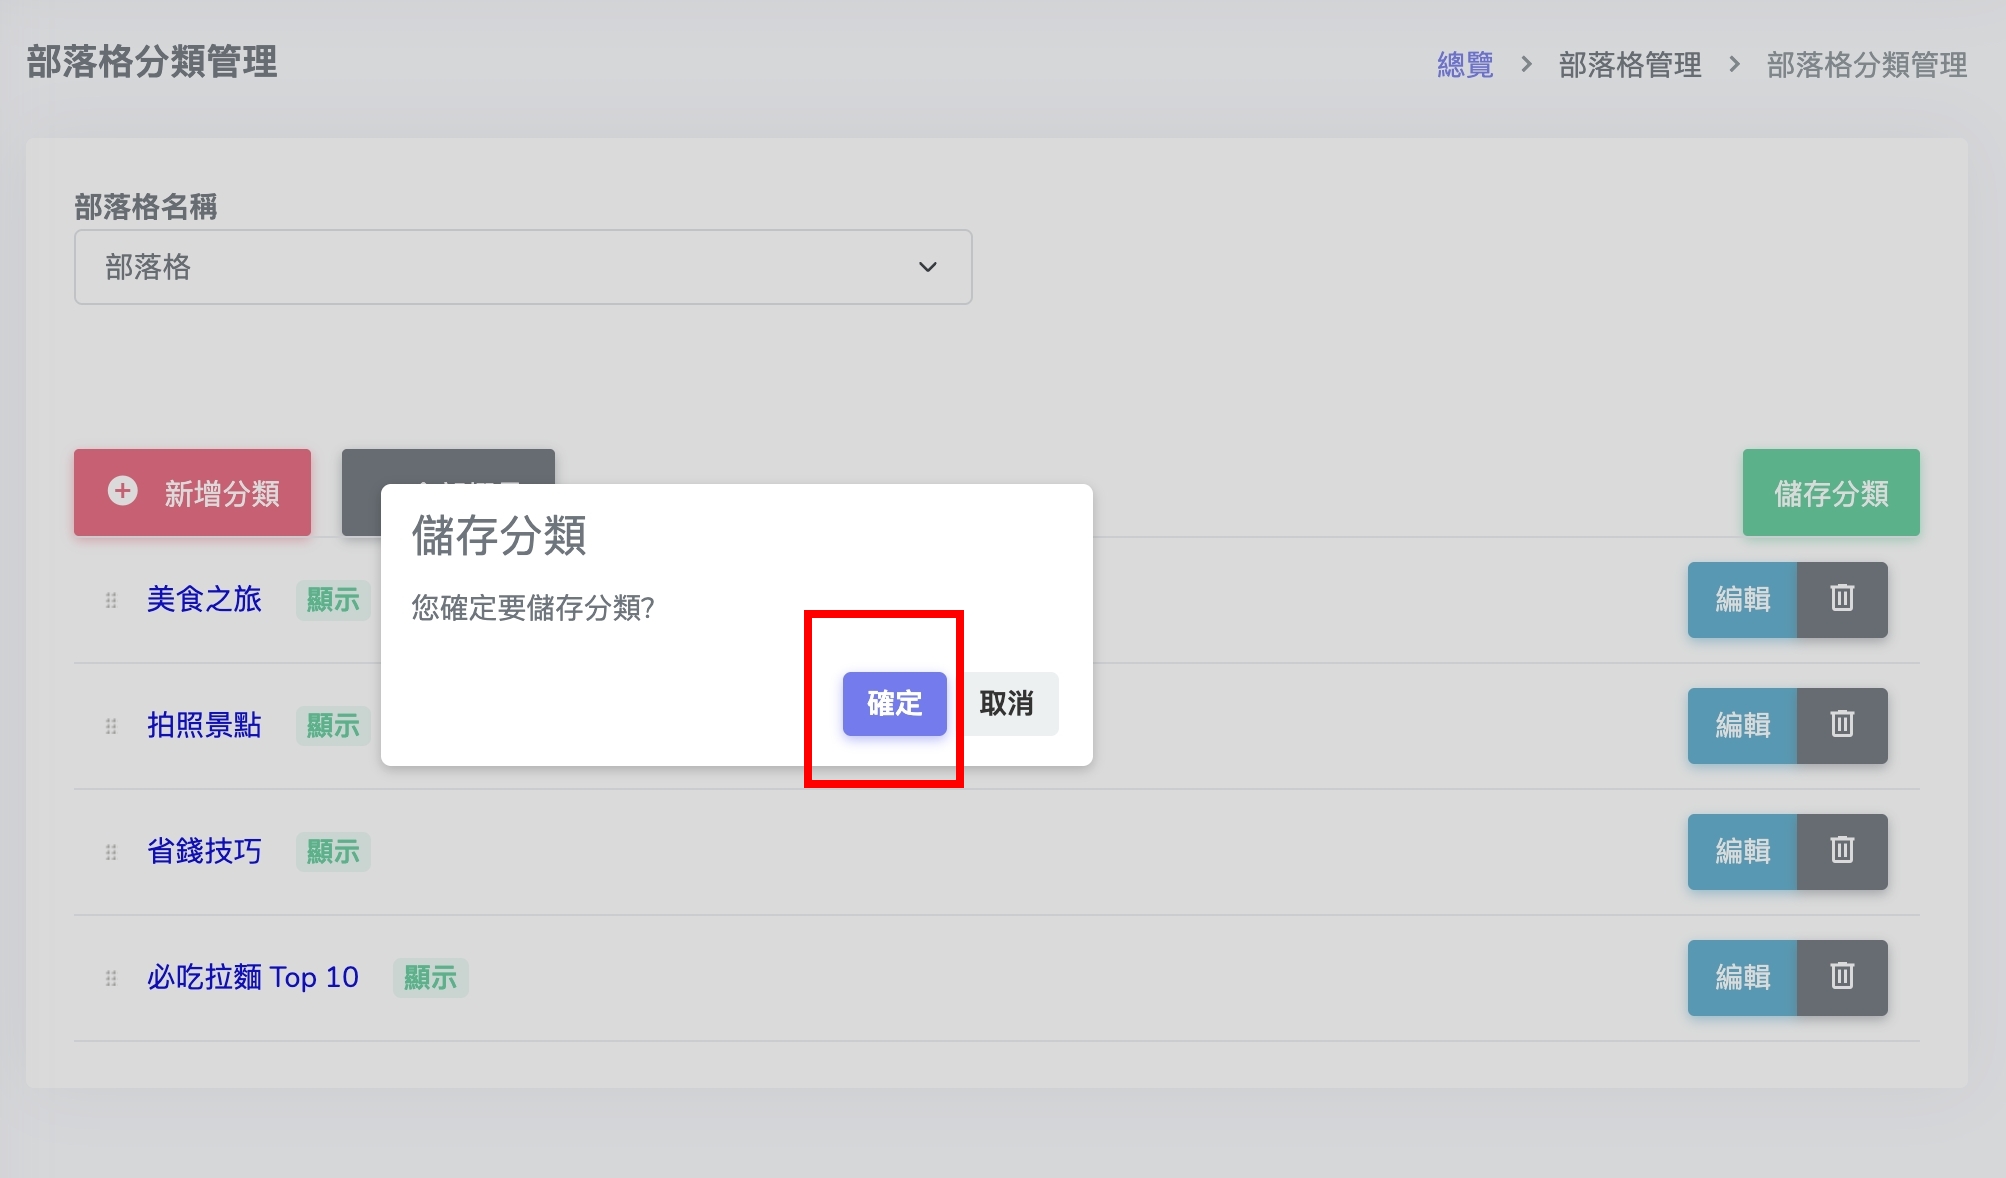This screenshot has width=2006, height=1178.
Task: Click drag handle beside 省錢技巧
Action: pyautogui.click(x=111, y=852)
